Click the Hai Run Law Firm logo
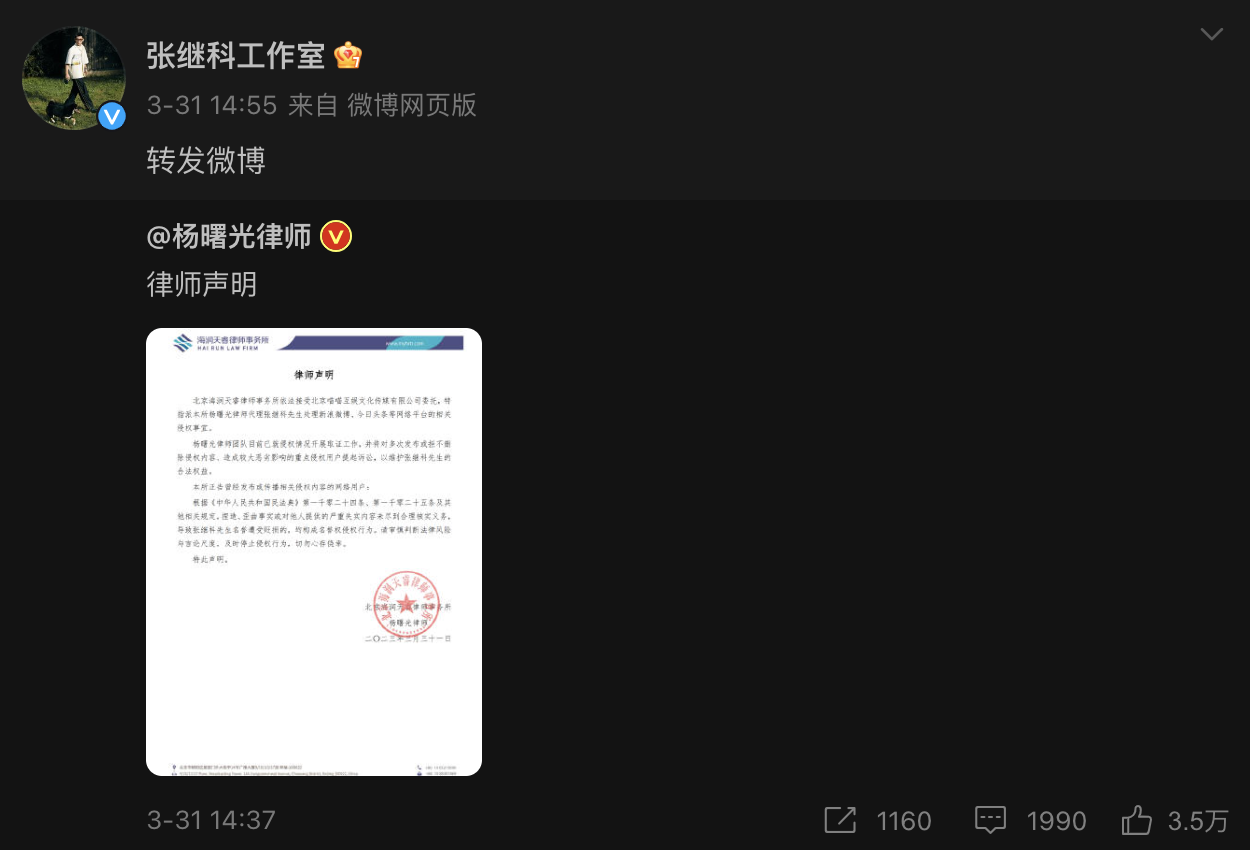 215,343
